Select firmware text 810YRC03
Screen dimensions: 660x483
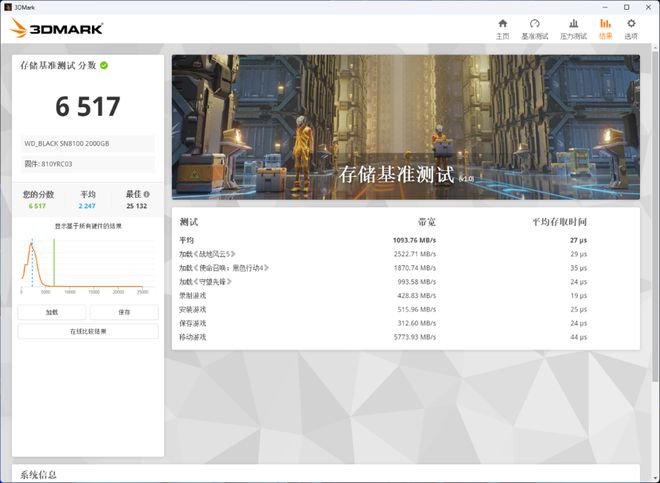click(56, 164)
